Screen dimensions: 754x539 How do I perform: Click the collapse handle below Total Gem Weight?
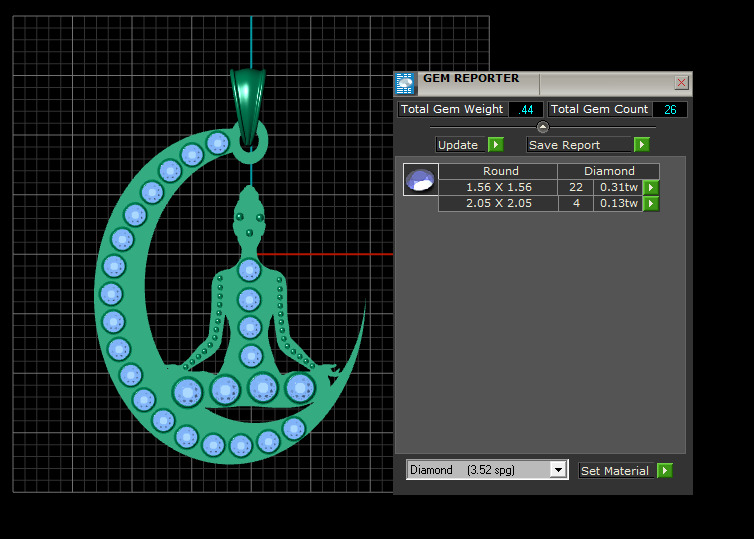(542, 127)
